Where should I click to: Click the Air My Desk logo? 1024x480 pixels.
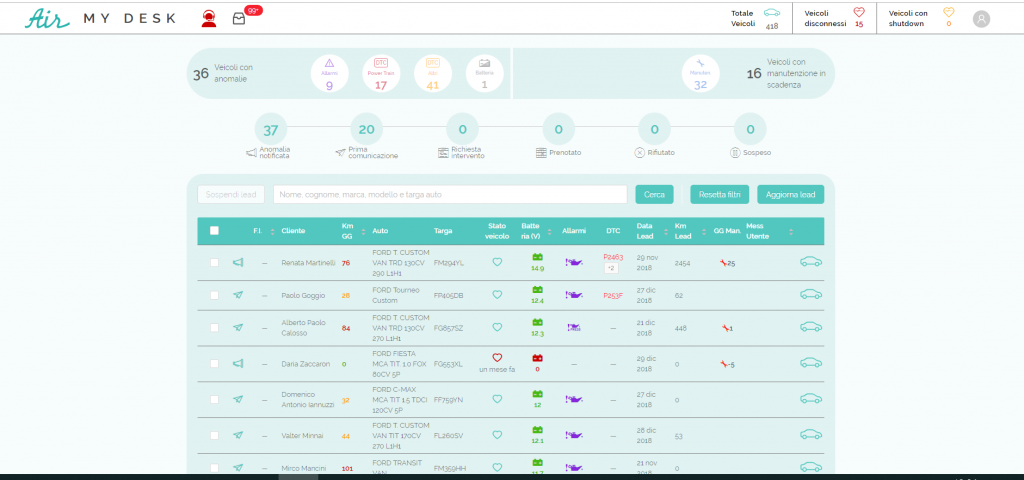pyautogui.click(x=101, y=18)
